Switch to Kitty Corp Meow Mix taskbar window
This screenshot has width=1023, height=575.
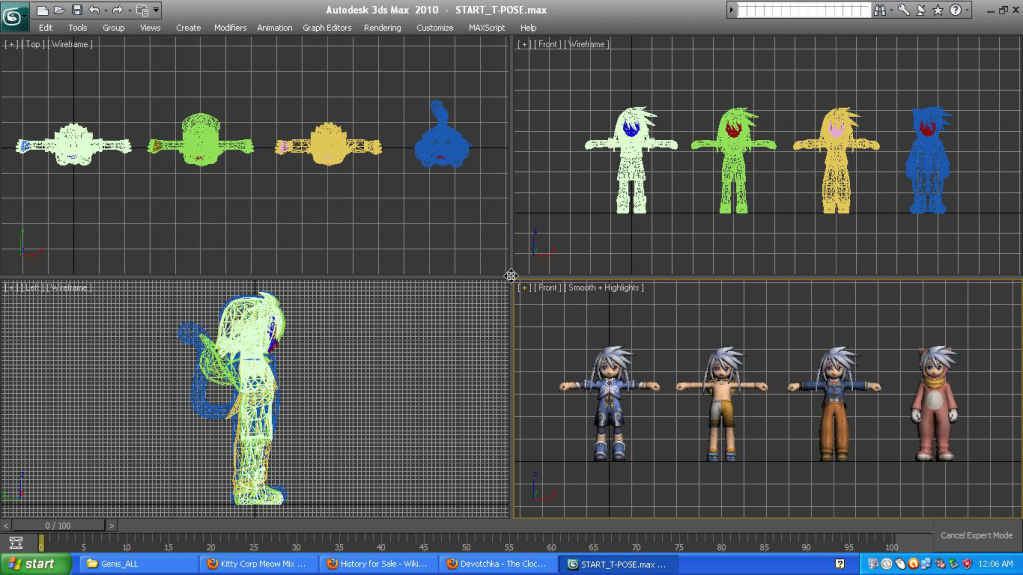(259, 564)
